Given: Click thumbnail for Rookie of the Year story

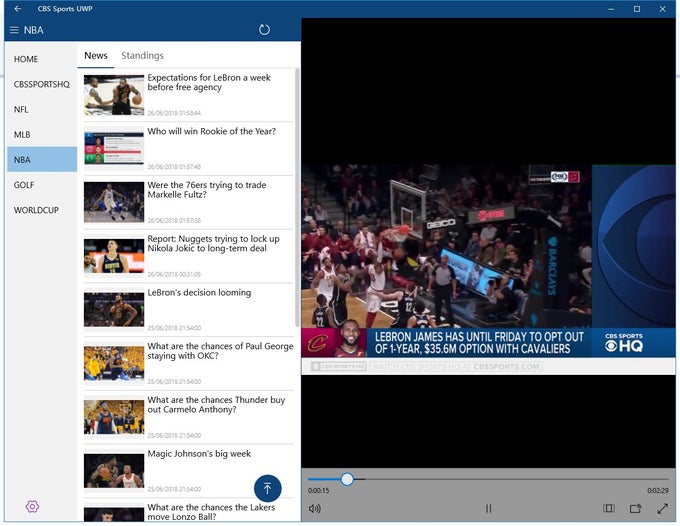Looking at the screenshot, I should (114, 149).
